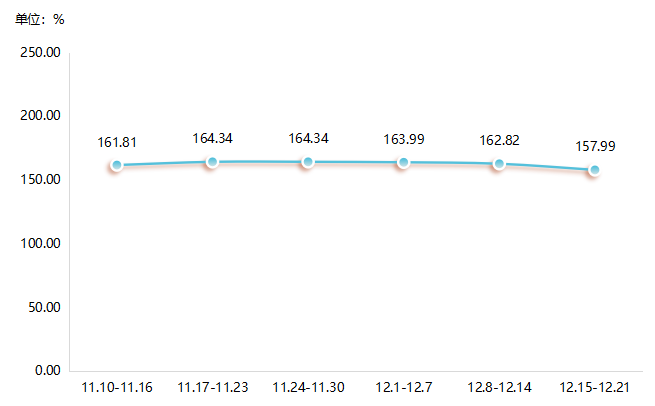This screenshot has height=406, width=655.
Task: Click the 12.8-12.14 data point marker
Action: (x=499, y=163)
